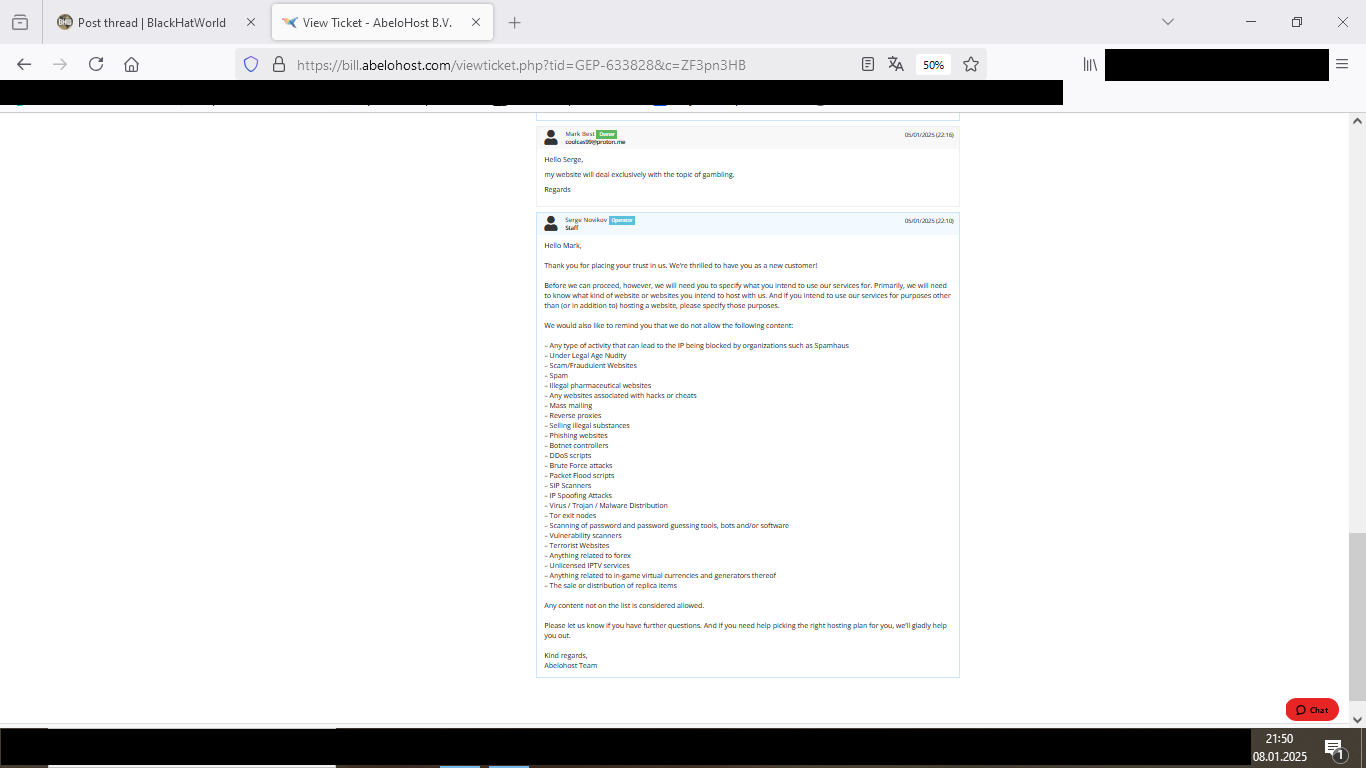Click the 'Selling illegal substances' line

pyautogui.click(x=587, y=426)
